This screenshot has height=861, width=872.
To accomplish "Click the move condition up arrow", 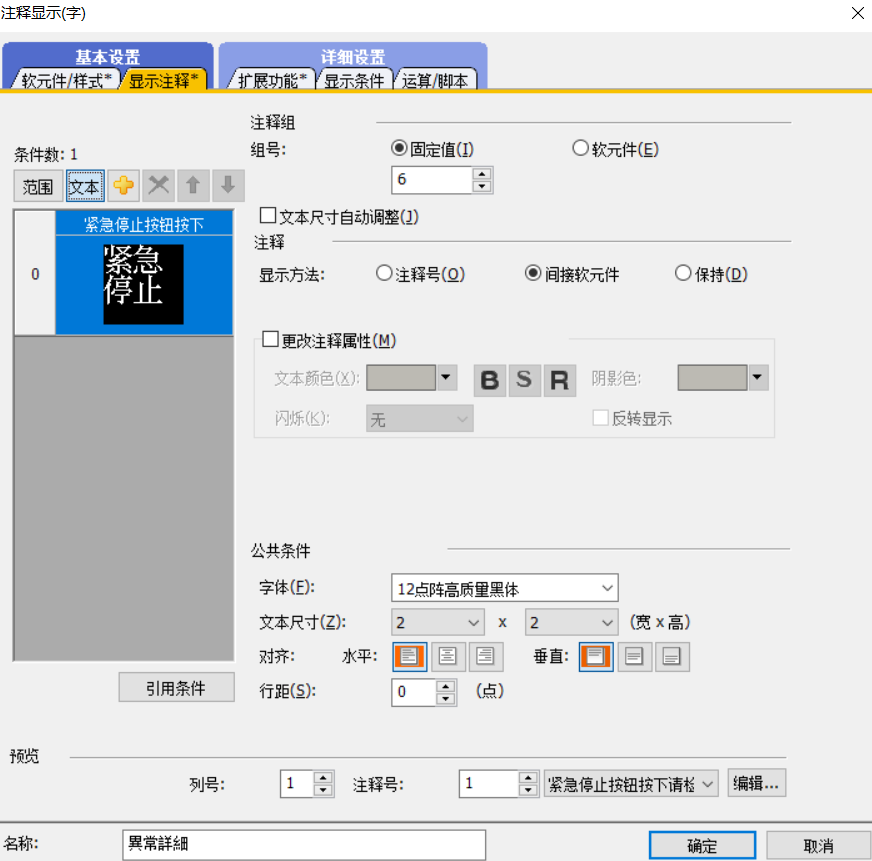I will (193, 186).
